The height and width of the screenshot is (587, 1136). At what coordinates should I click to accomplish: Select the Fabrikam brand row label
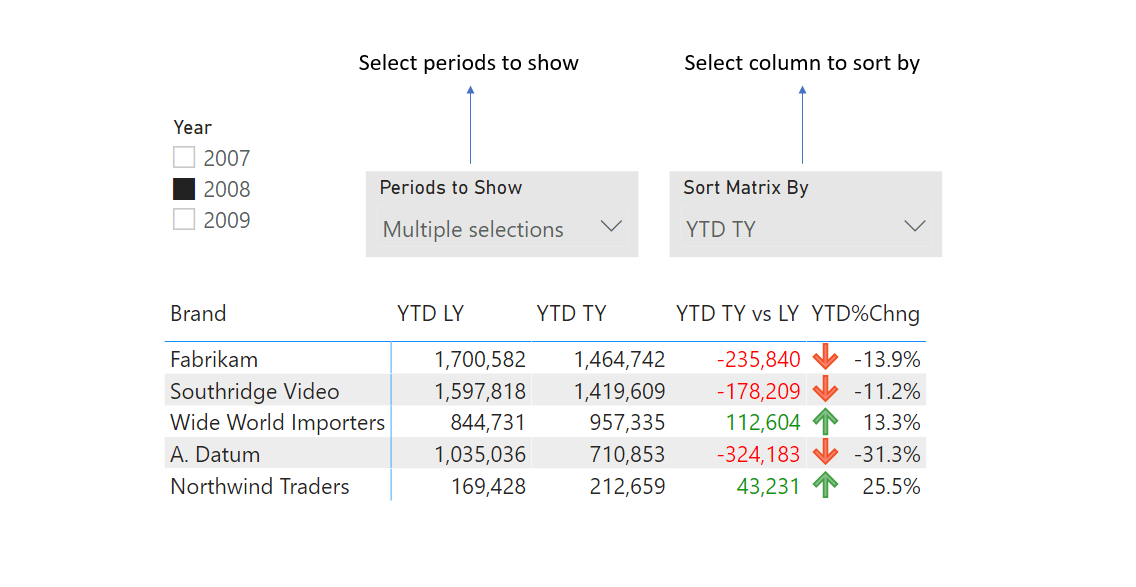click(214, 359)
